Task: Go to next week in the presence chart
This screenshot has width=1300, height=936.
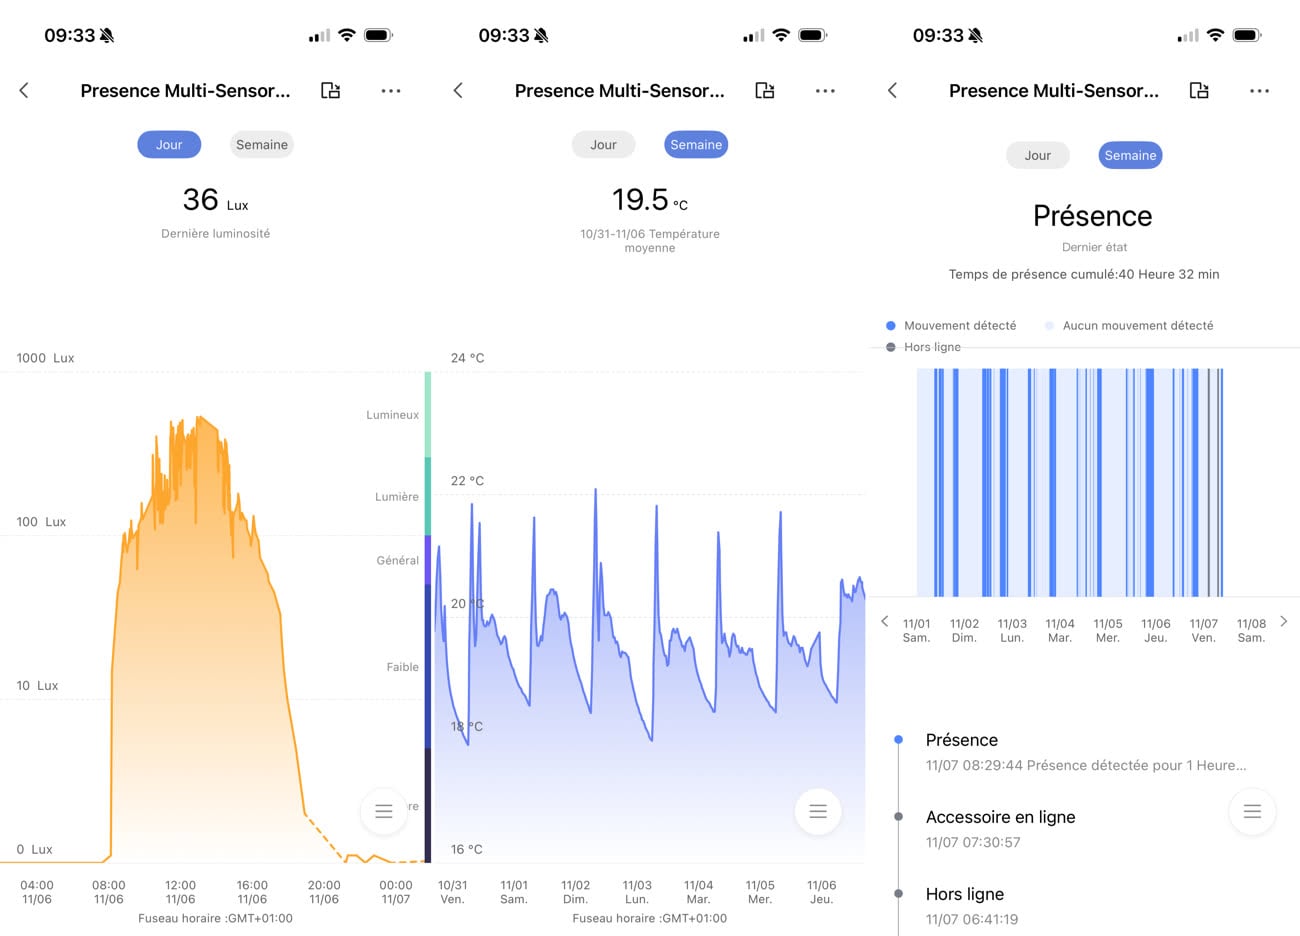Action: (1284, 621)
